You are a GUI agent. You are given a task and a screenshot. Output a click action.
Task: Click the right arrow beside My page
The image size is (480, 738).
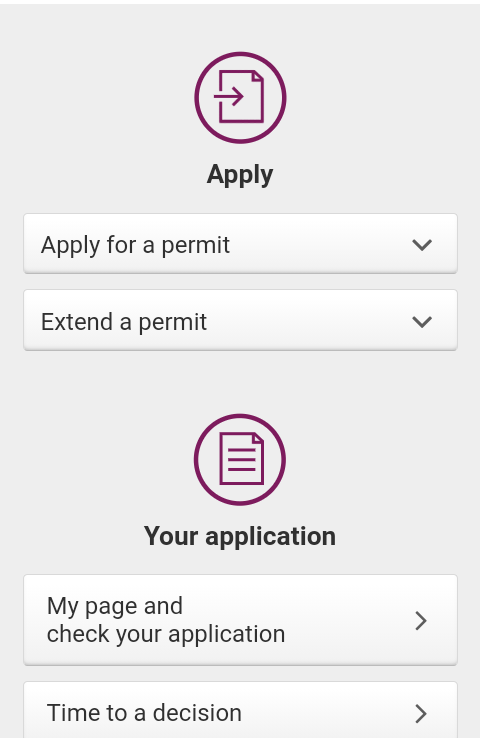pos(421,621)
